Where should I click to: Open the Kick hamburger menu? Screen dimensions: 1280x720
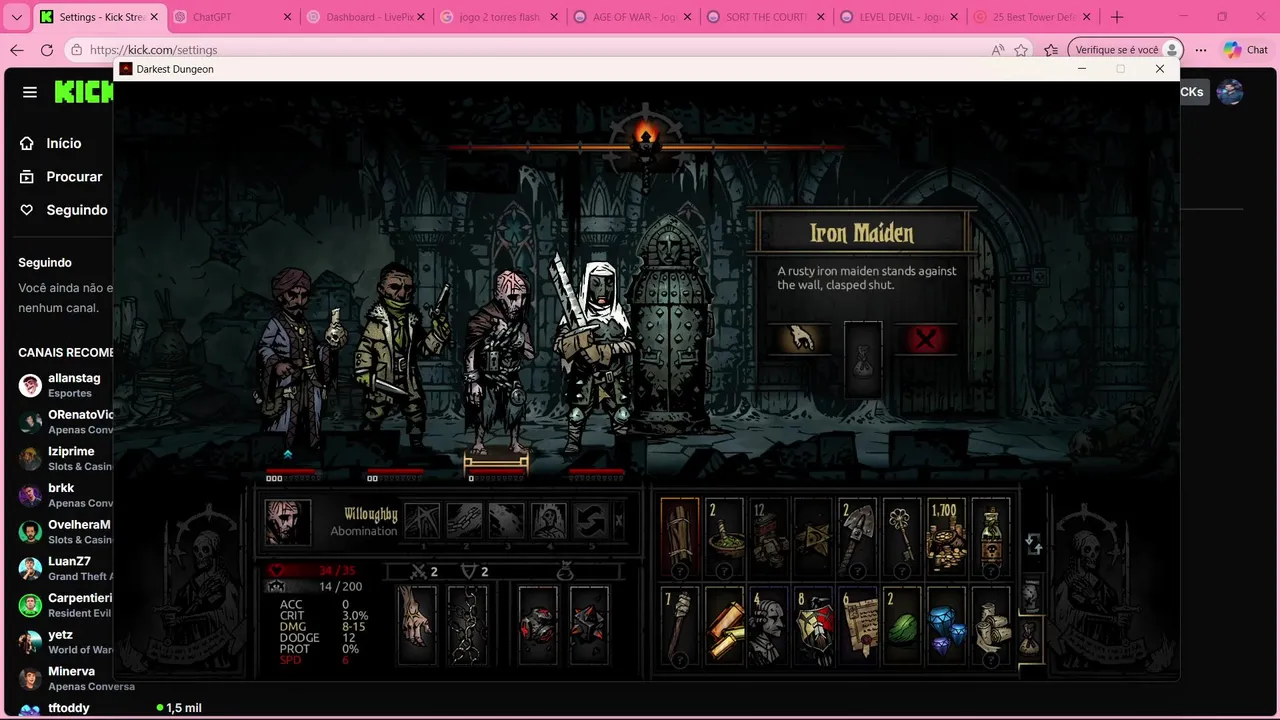(x=30, y=92)
